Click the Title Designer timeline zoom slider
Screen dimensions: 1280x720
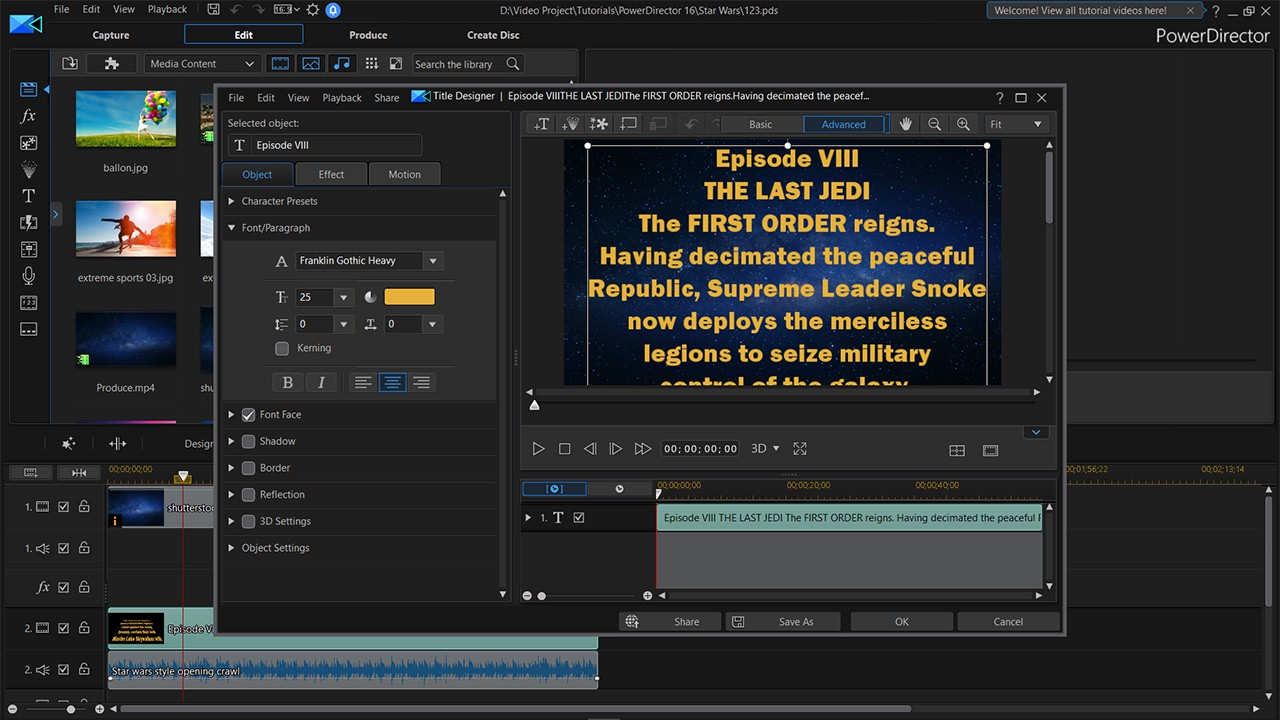542,596
